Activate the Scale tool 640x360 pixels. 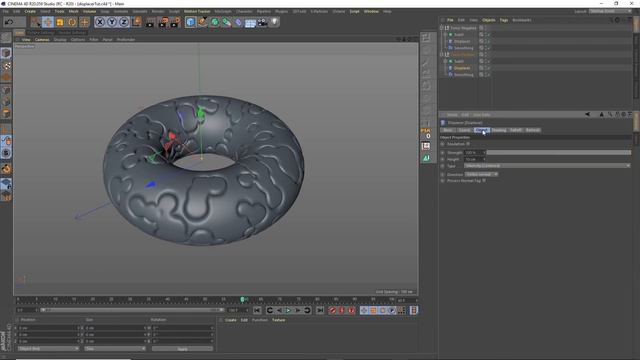pyautogui.click(x=60, y=22)
